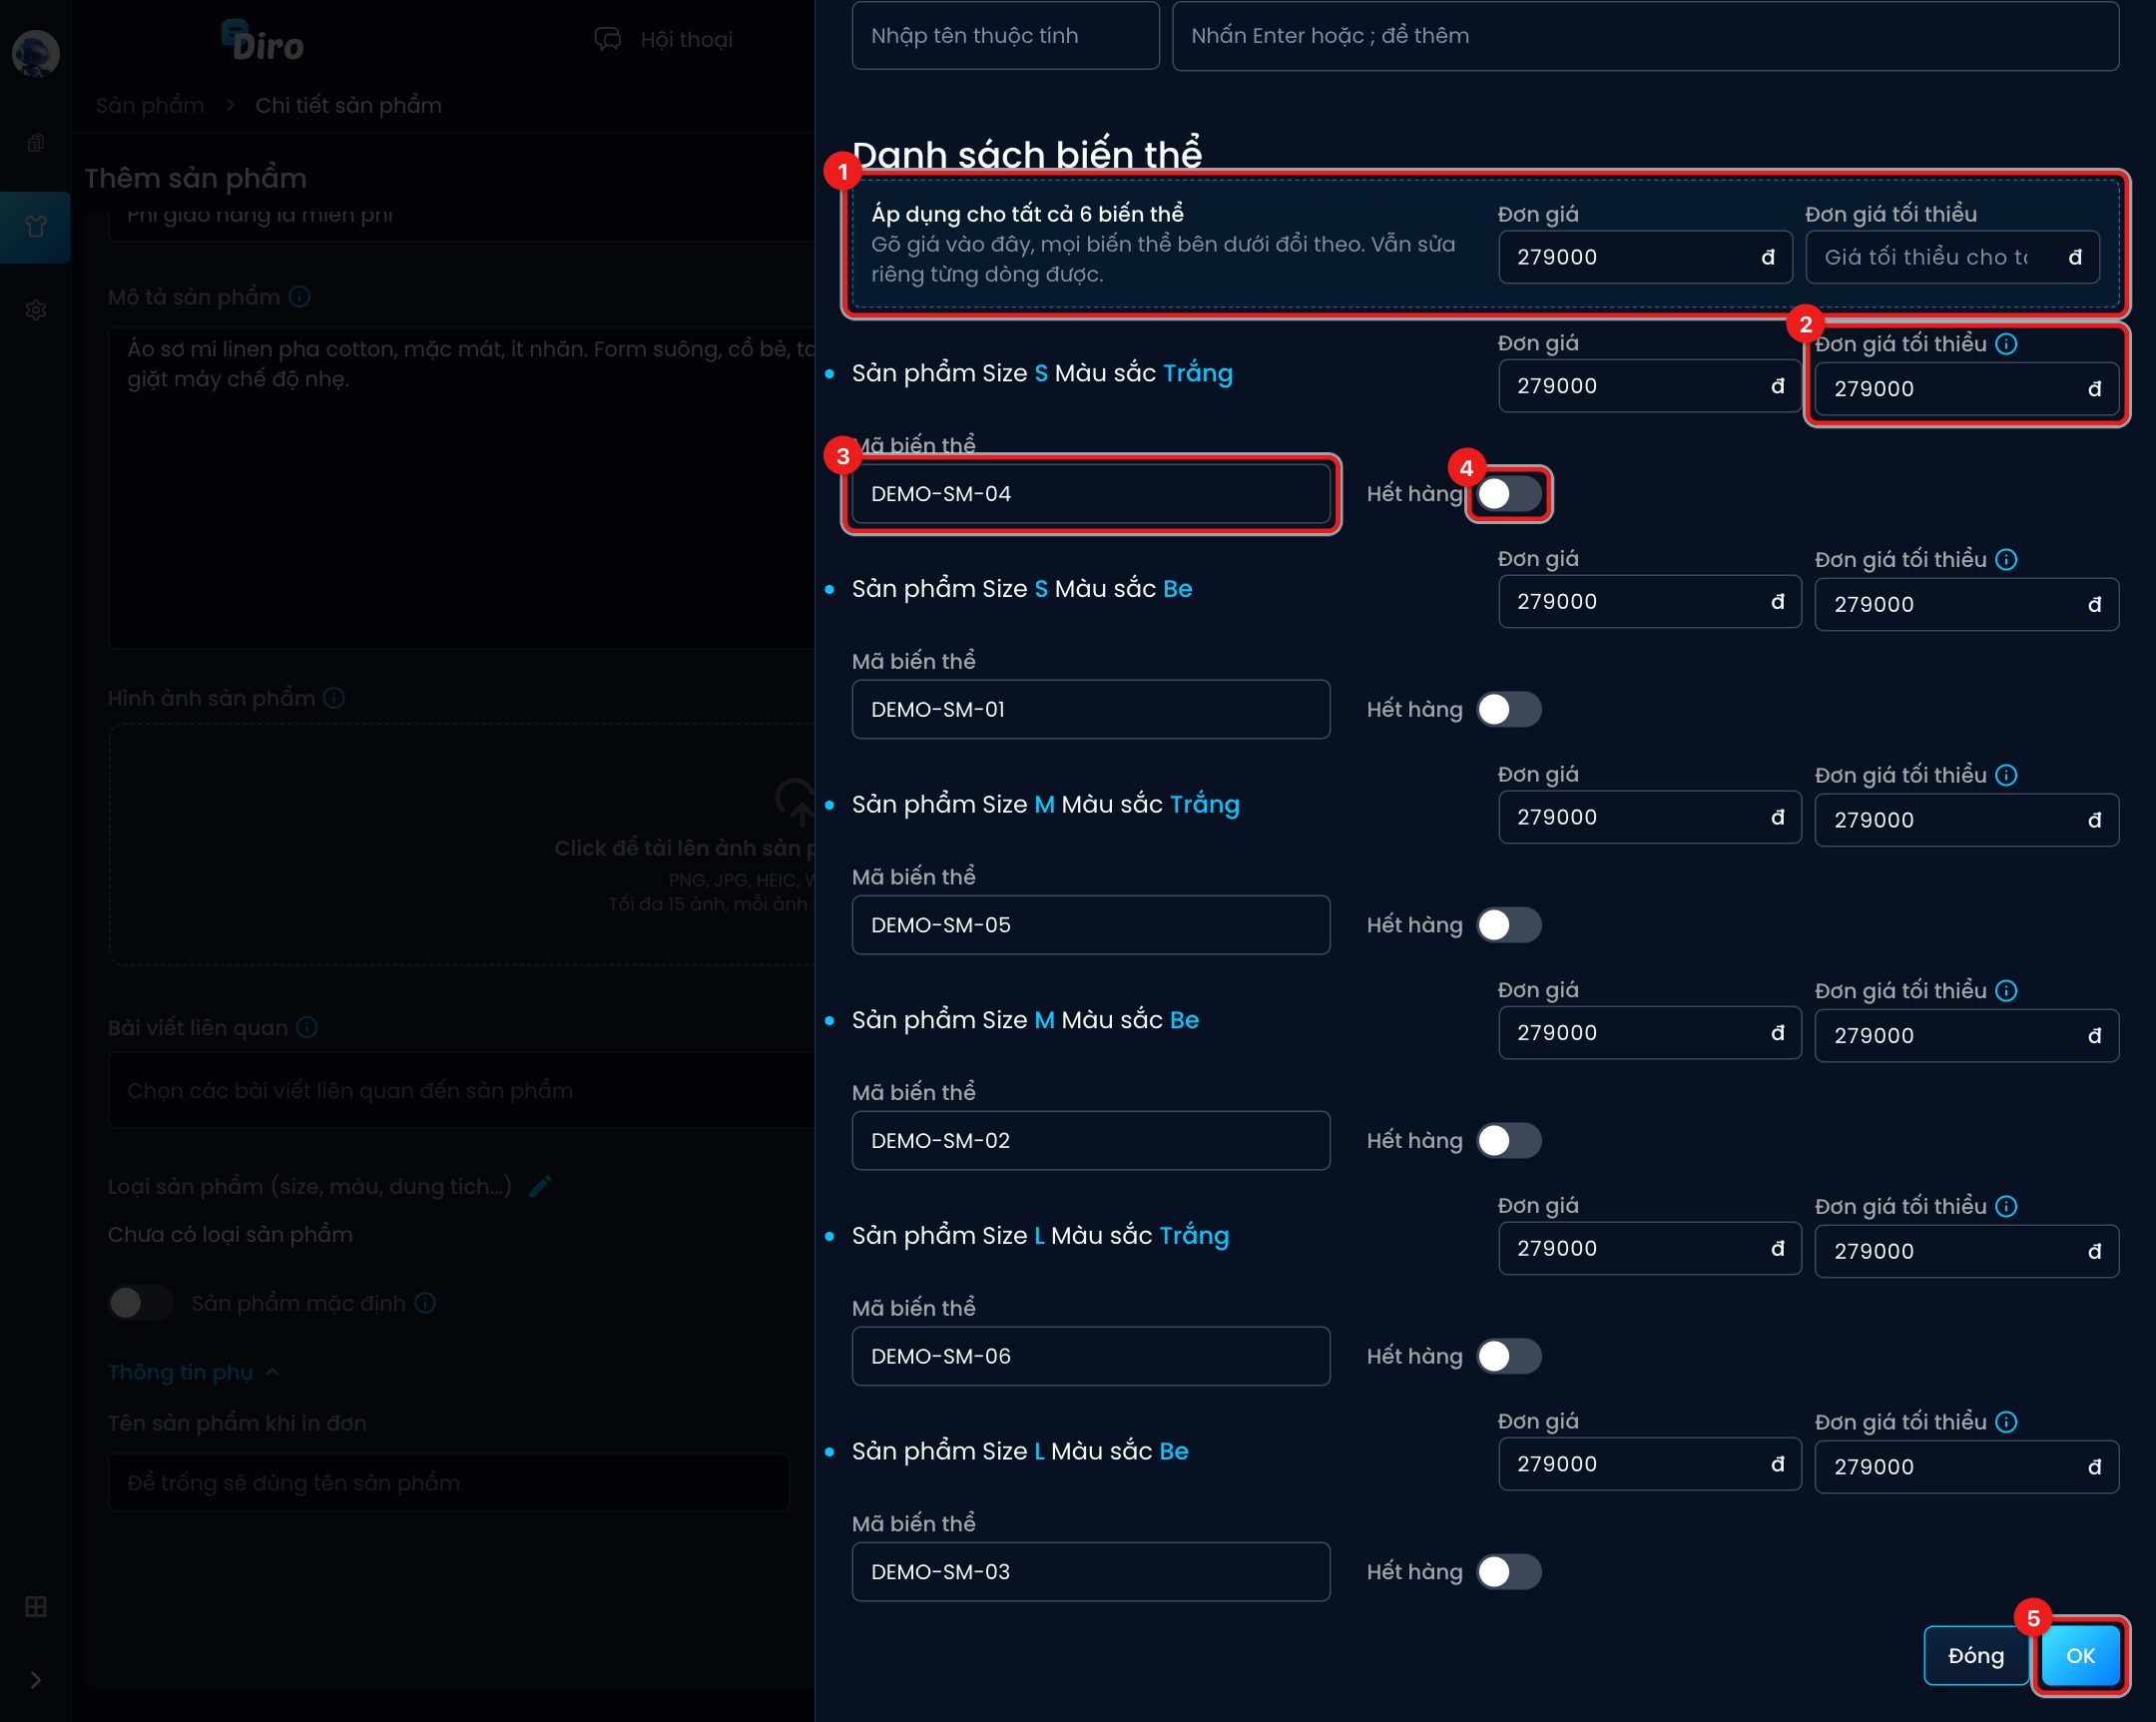Toggle Hết hàng for variant DEMO-SM-04
The image size is (2156, 1722).
click(x=1509, y=494)
